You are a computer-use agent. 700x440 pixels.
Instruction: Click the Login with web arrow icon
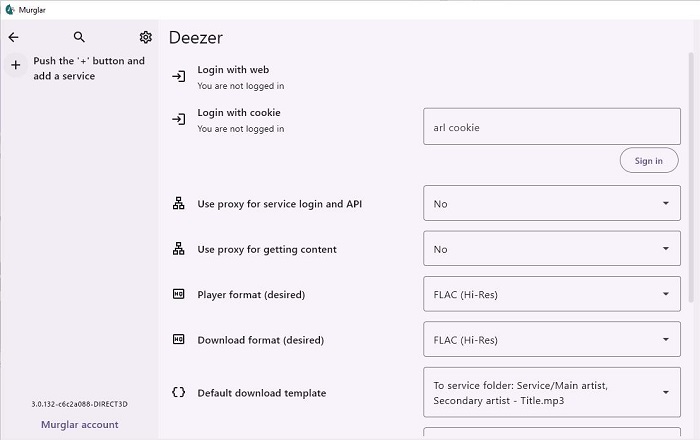[179, 76]
